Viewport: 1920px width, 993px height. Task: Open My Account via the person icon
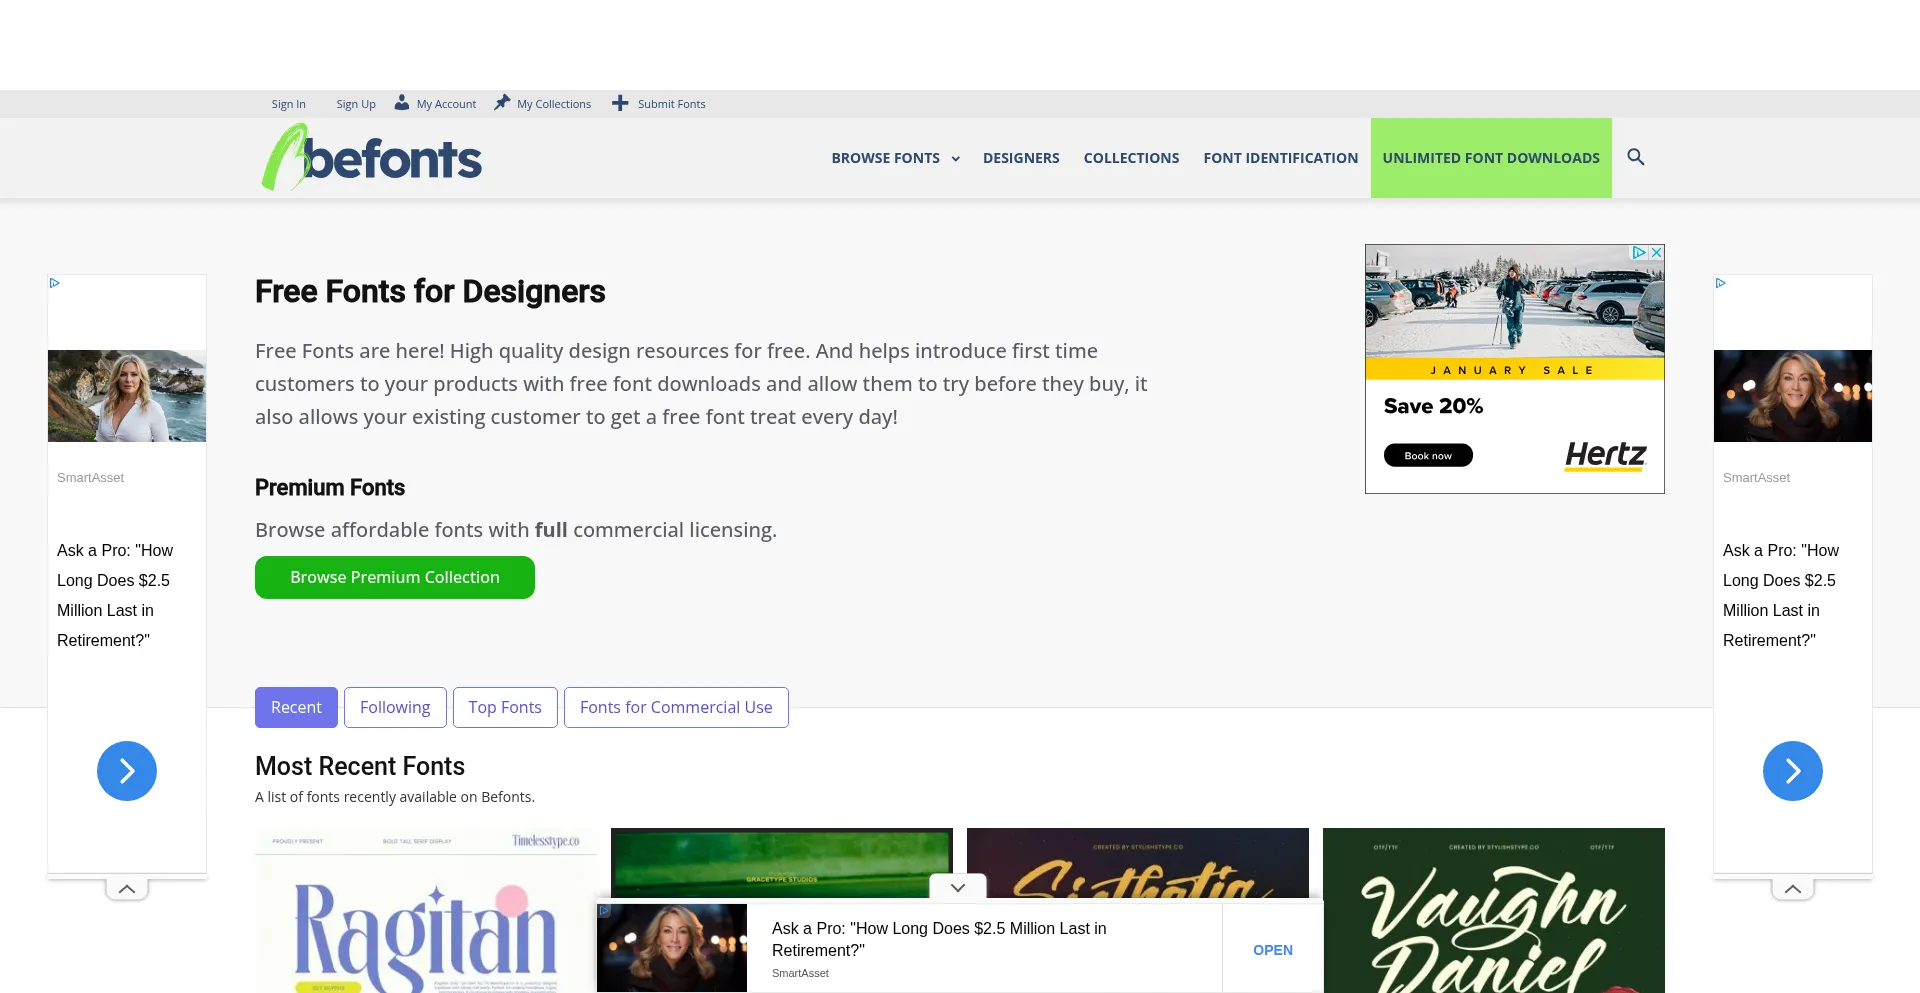[401, 103]
